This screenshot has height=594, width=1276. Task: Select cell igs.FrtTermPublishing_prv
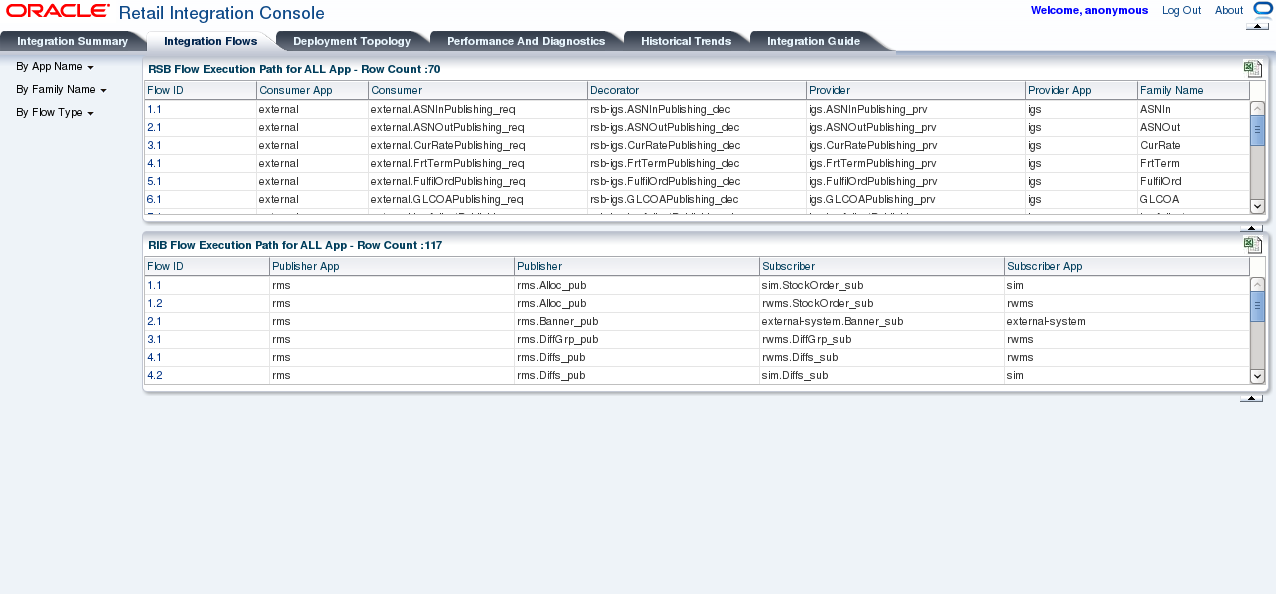point(916,163)
